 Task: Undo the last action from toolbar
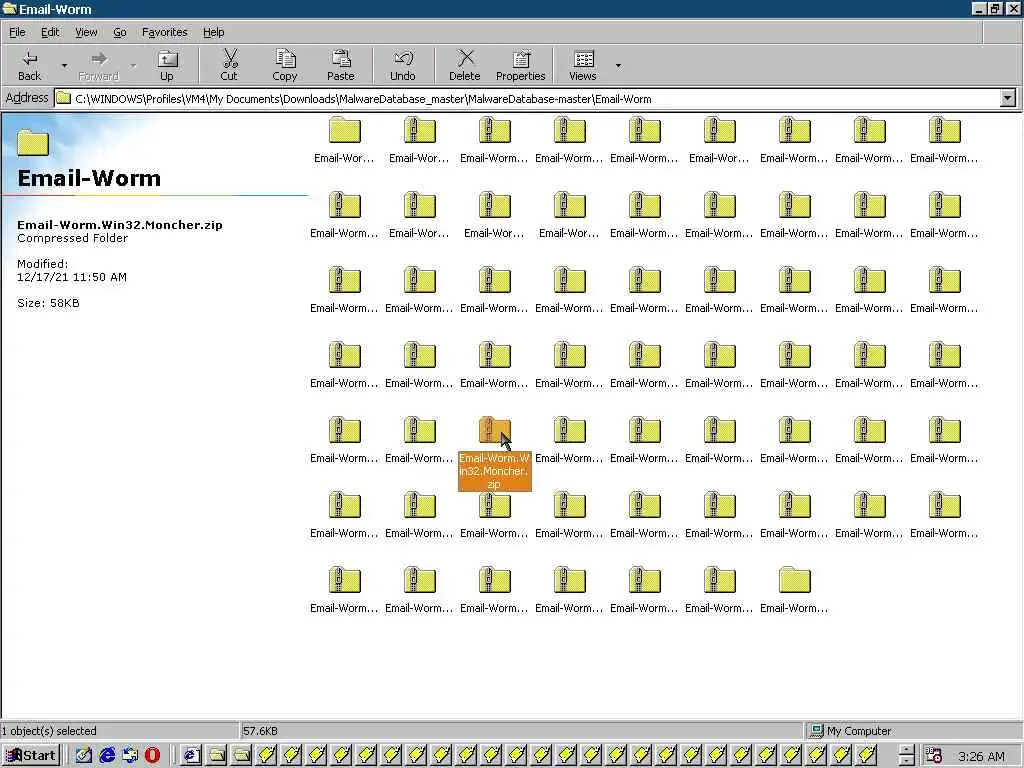click(403, 65)
